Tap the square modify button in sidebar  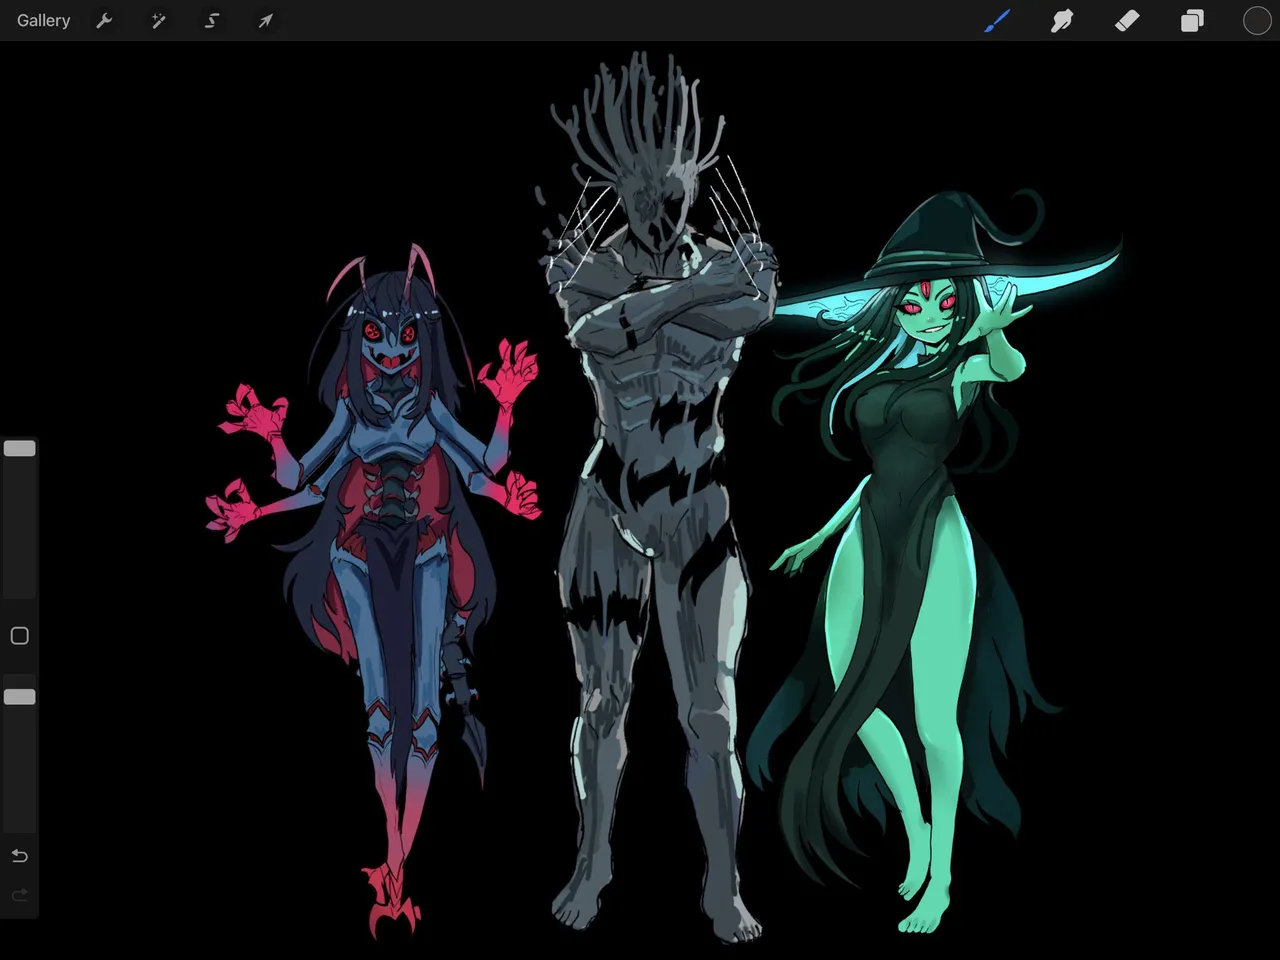[x=19, y=636]
